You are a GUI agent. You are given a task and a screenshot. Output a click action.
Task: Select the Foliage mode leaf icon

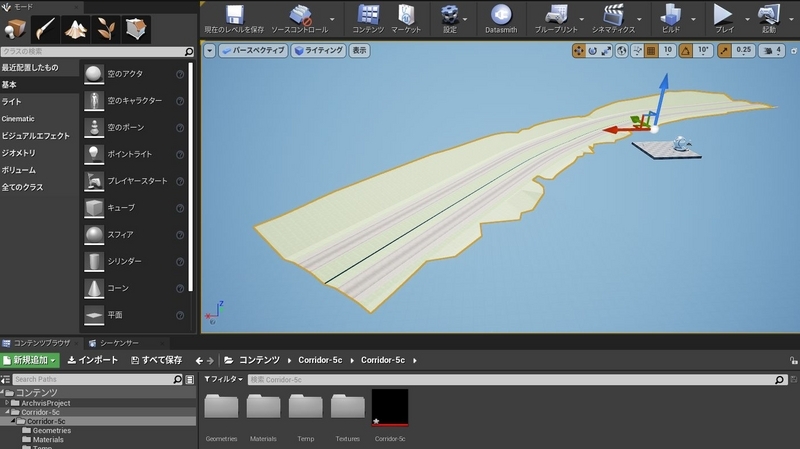tap(106, 29)
